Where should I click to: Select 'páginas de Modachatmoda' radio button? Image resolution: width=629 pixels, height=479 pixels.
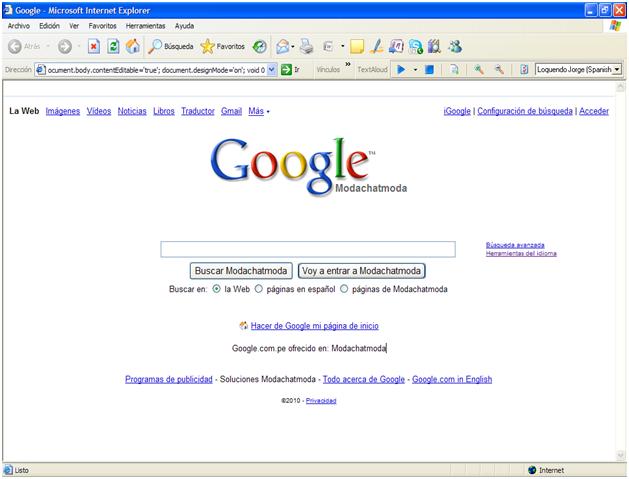(x=344, y=289)
